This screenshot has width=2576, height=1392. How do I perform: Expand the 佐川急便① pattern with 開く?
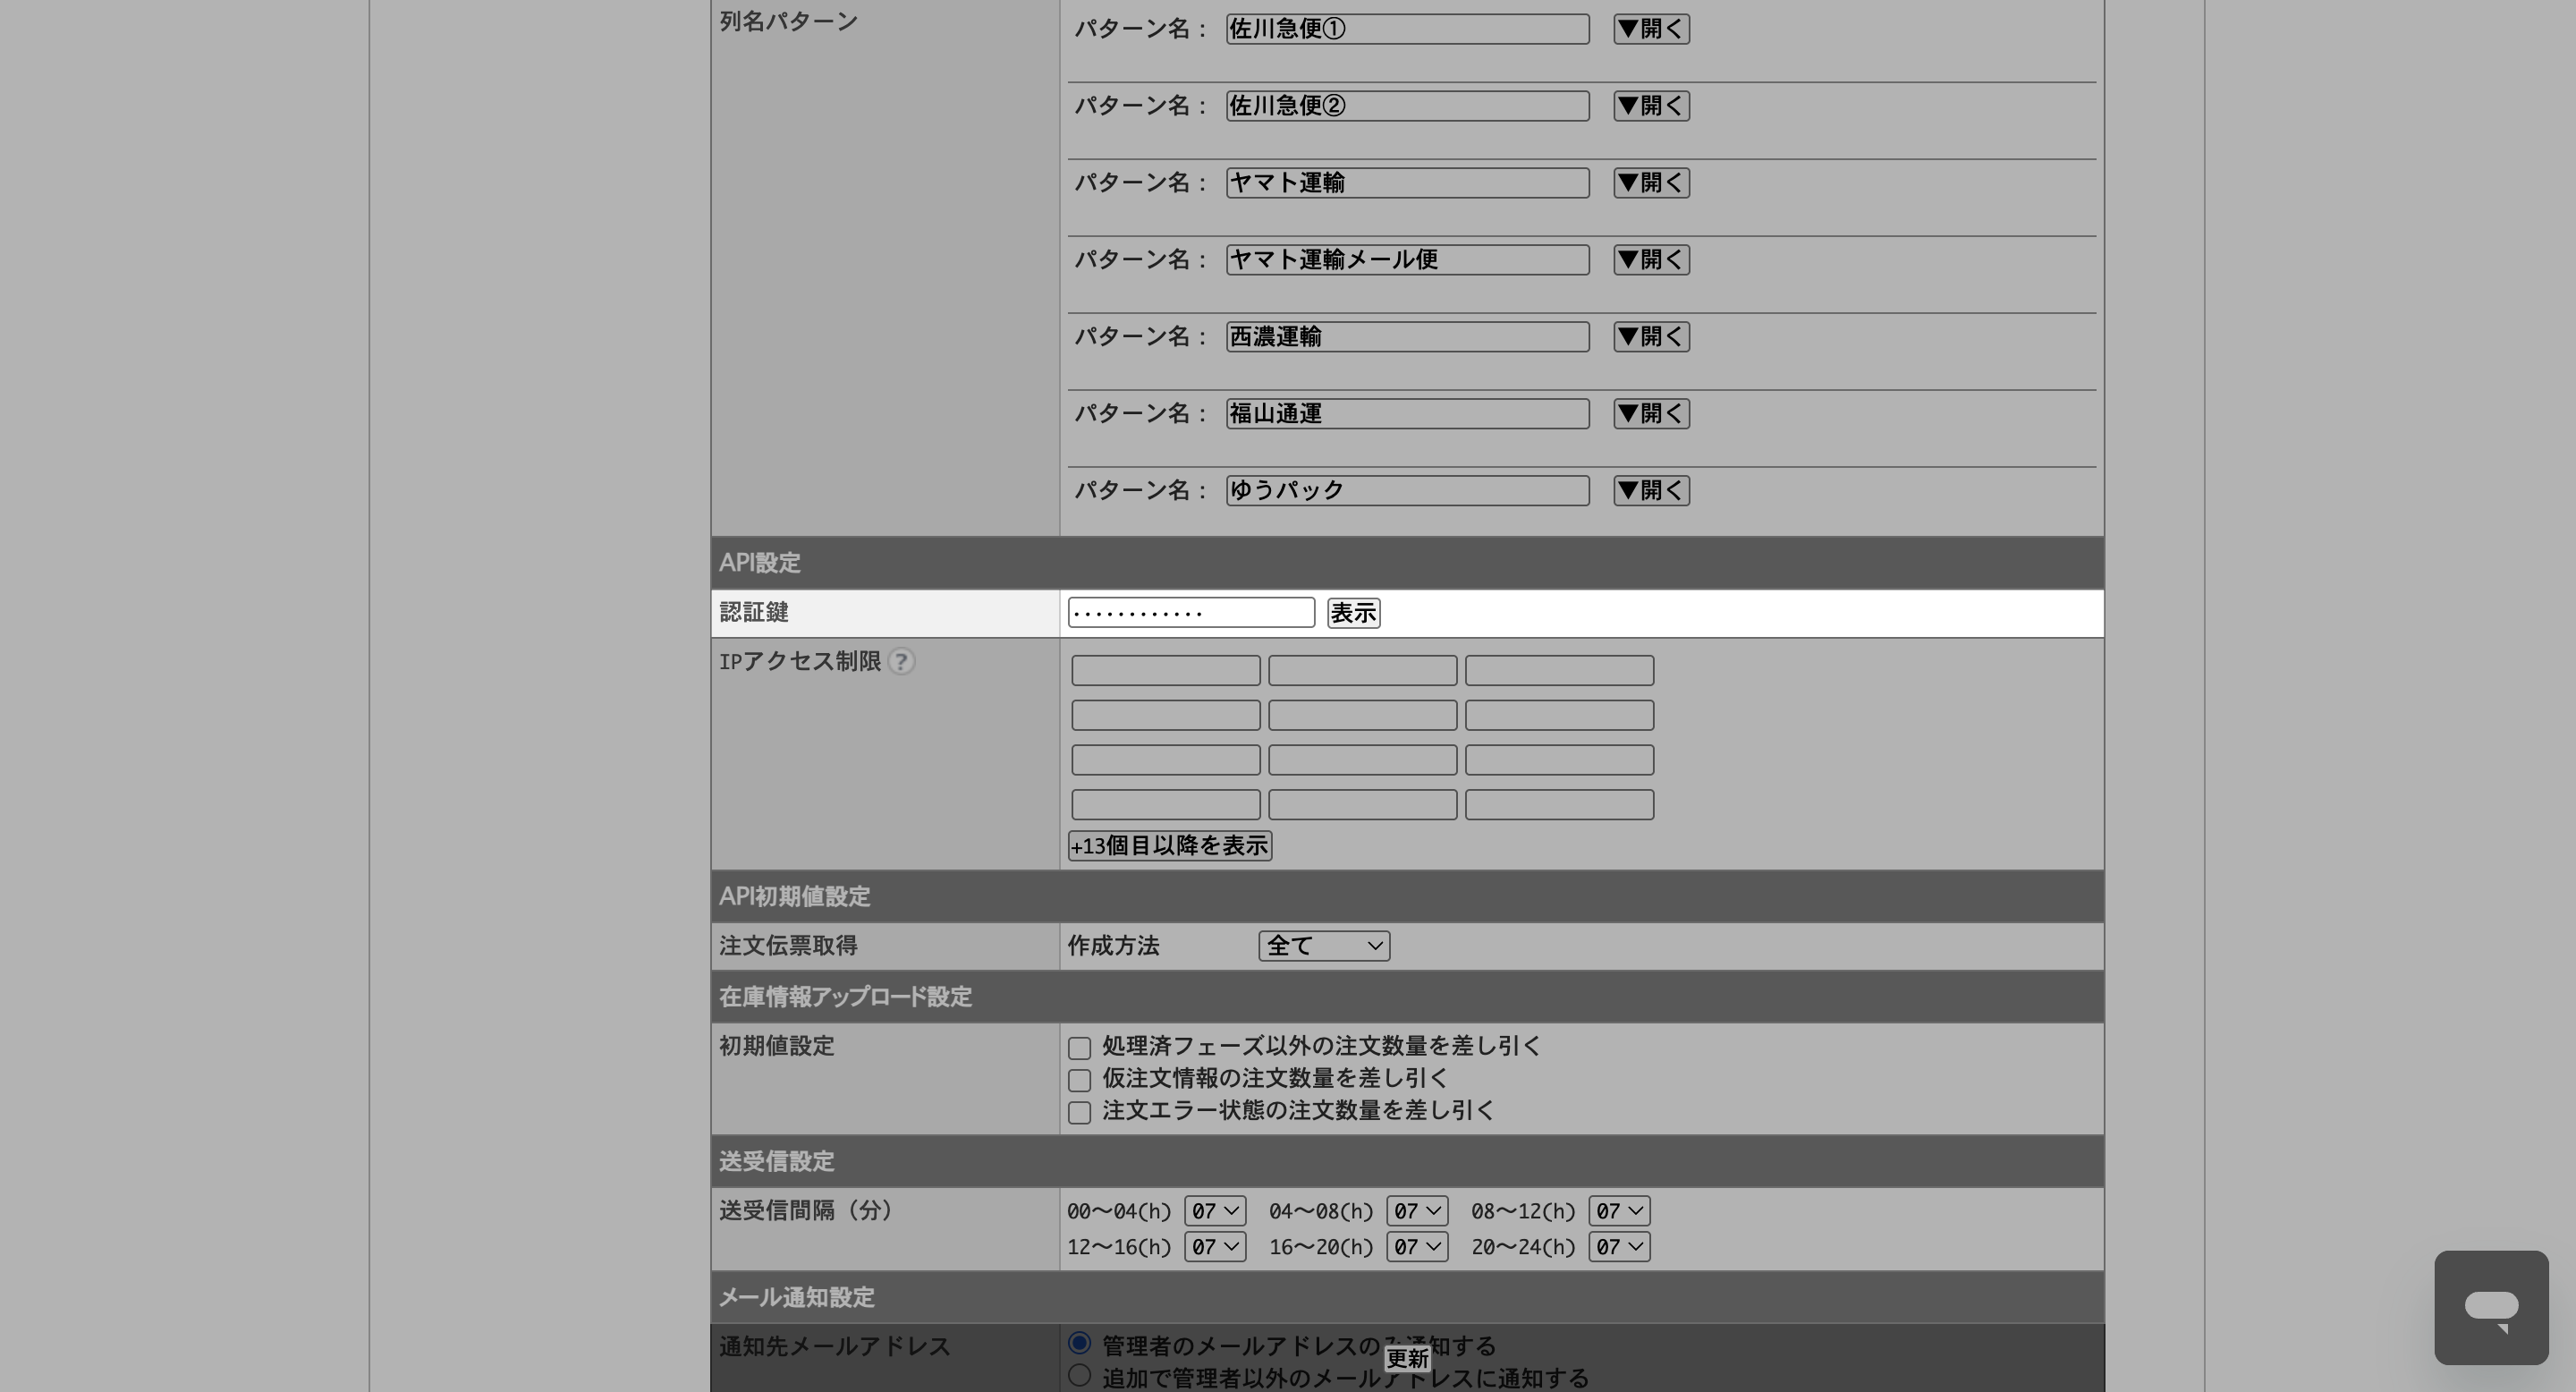(x=1651, y=29)
